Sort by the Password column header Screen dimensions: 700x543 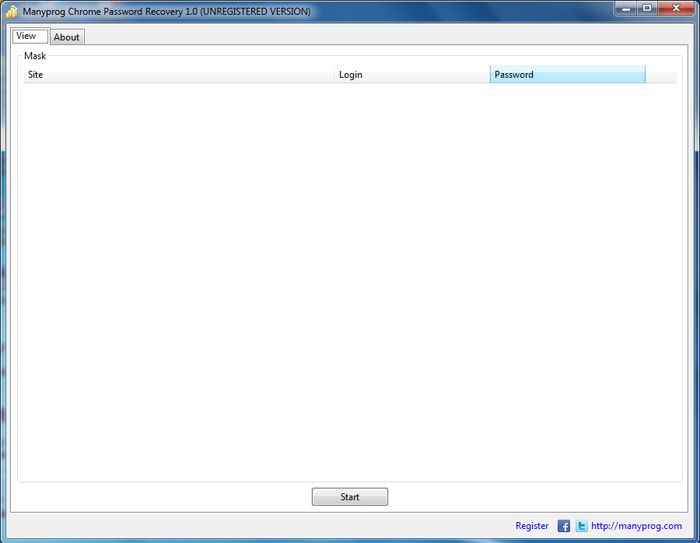click(567, 75)
